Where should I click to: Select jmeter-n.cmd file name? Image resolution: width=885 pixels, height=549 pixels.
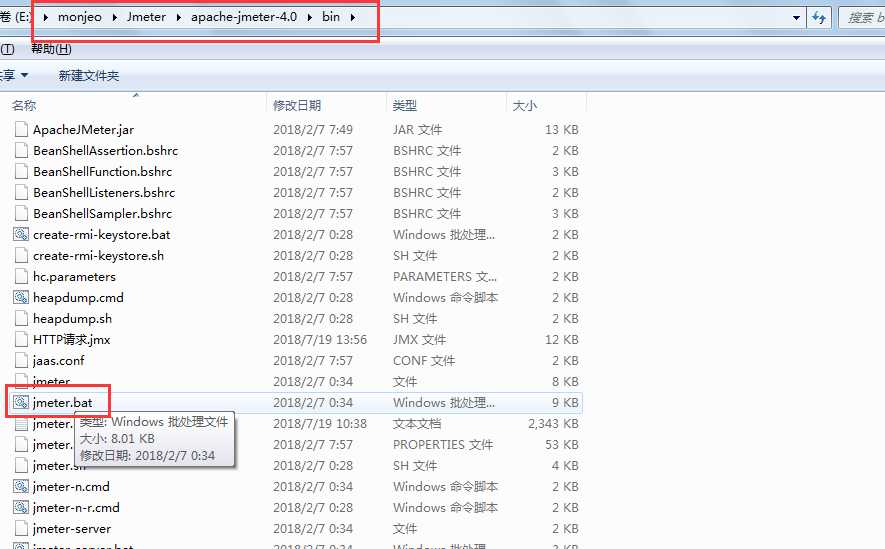[72, 486]
